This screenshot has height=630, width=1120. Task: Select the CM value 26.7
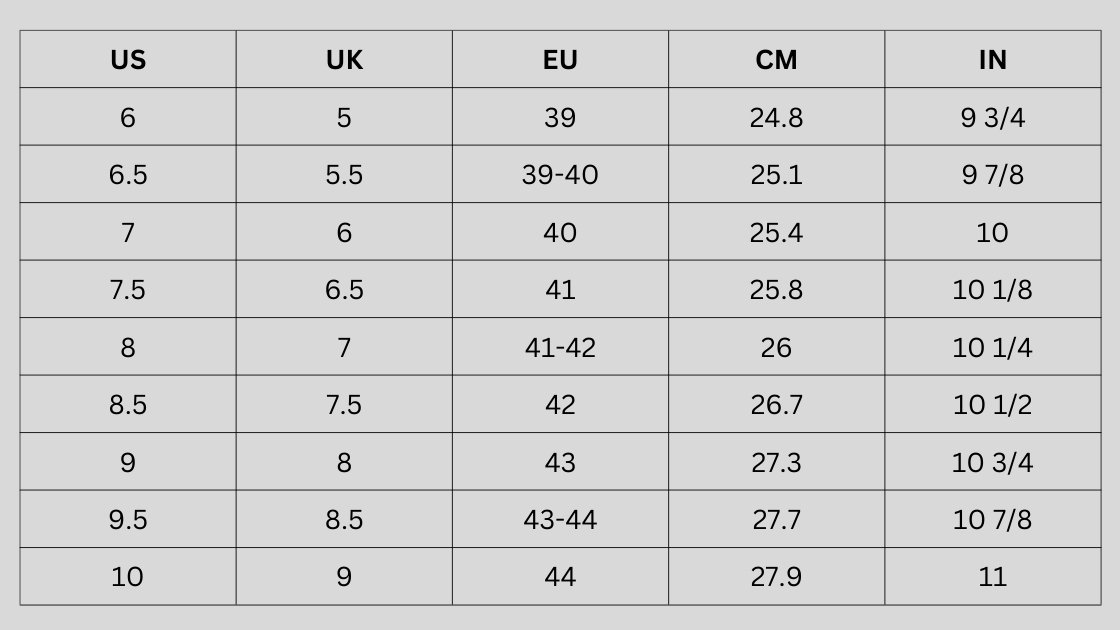[x=776, y=405]
